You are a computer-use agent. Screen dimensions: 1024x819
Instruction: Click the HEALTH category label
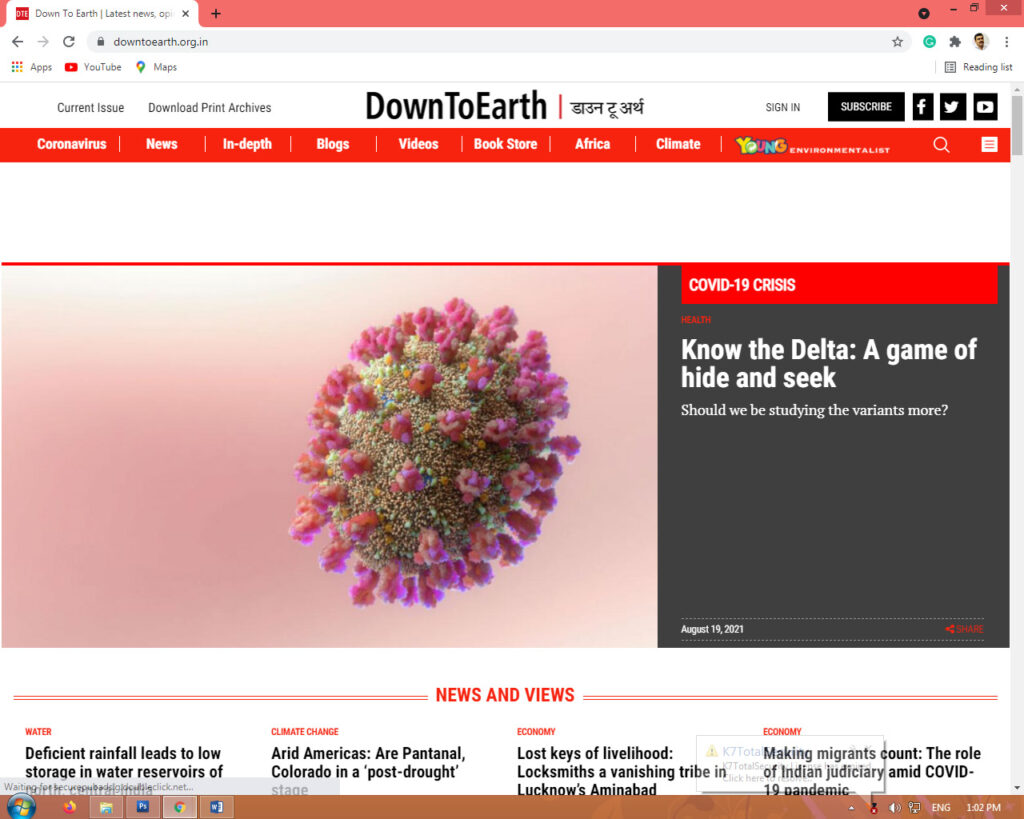pyautogui.click(x=696, y=320)
